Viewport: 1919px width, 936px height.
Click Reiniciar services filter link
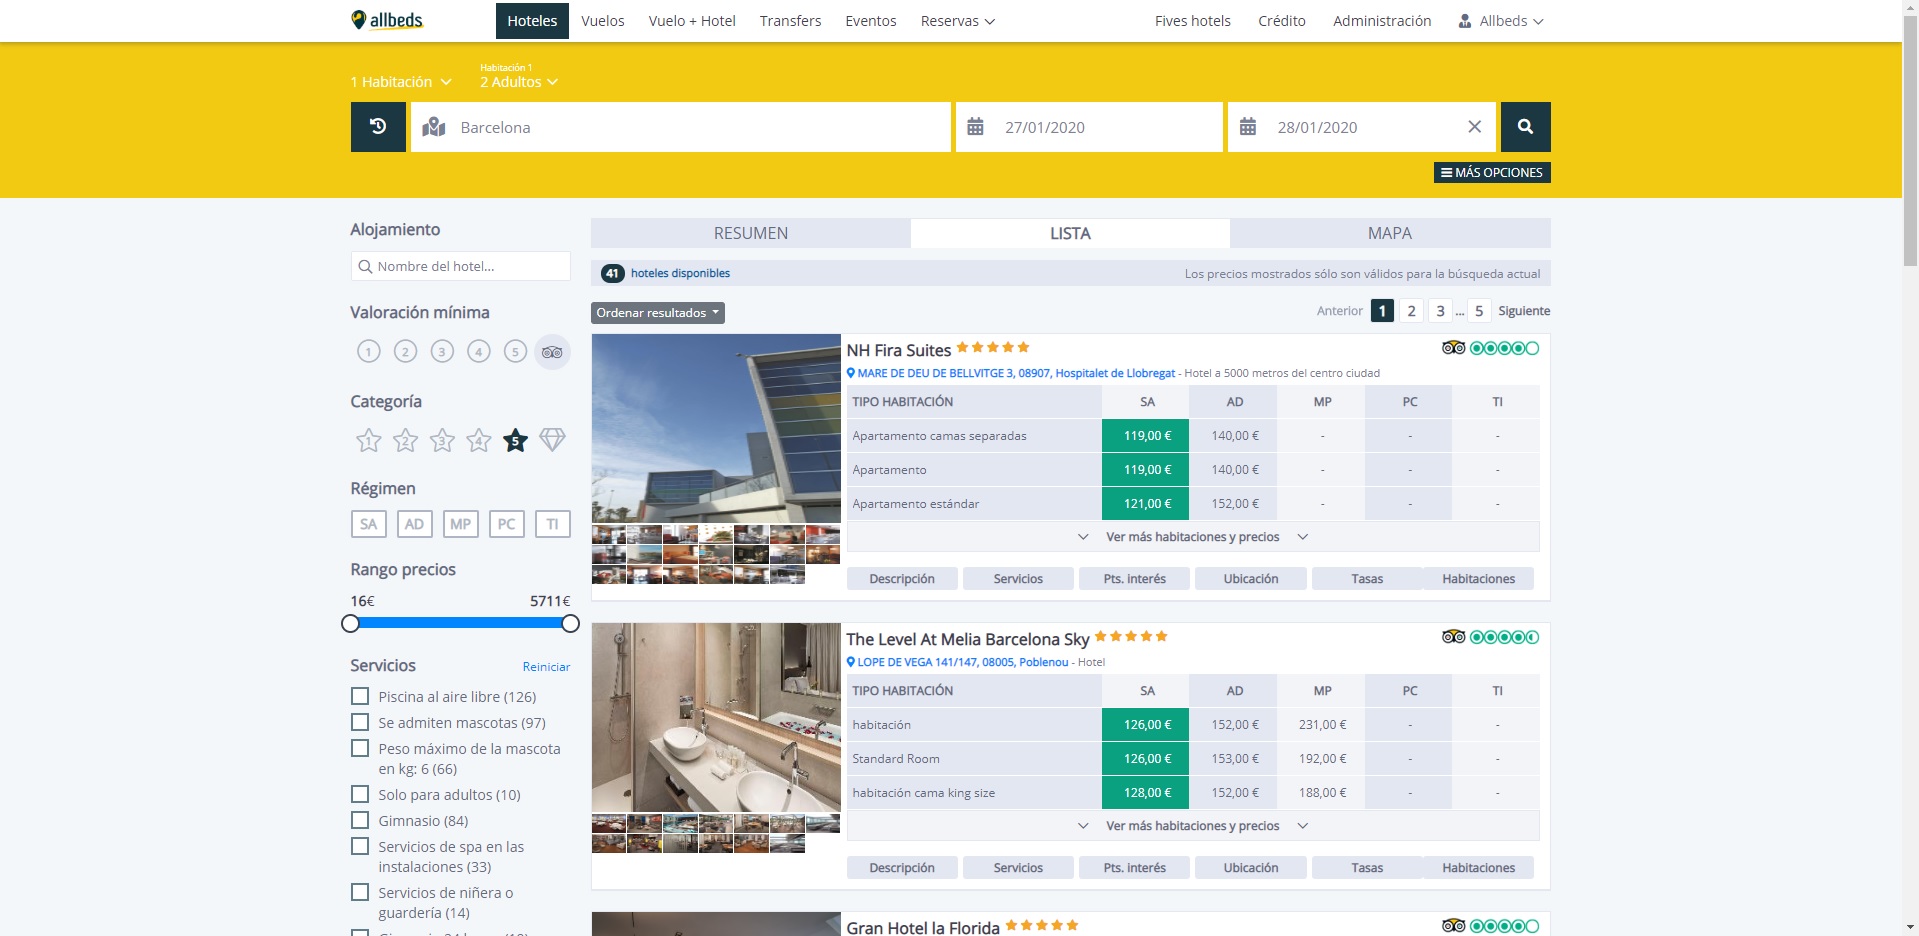(546, 667)
